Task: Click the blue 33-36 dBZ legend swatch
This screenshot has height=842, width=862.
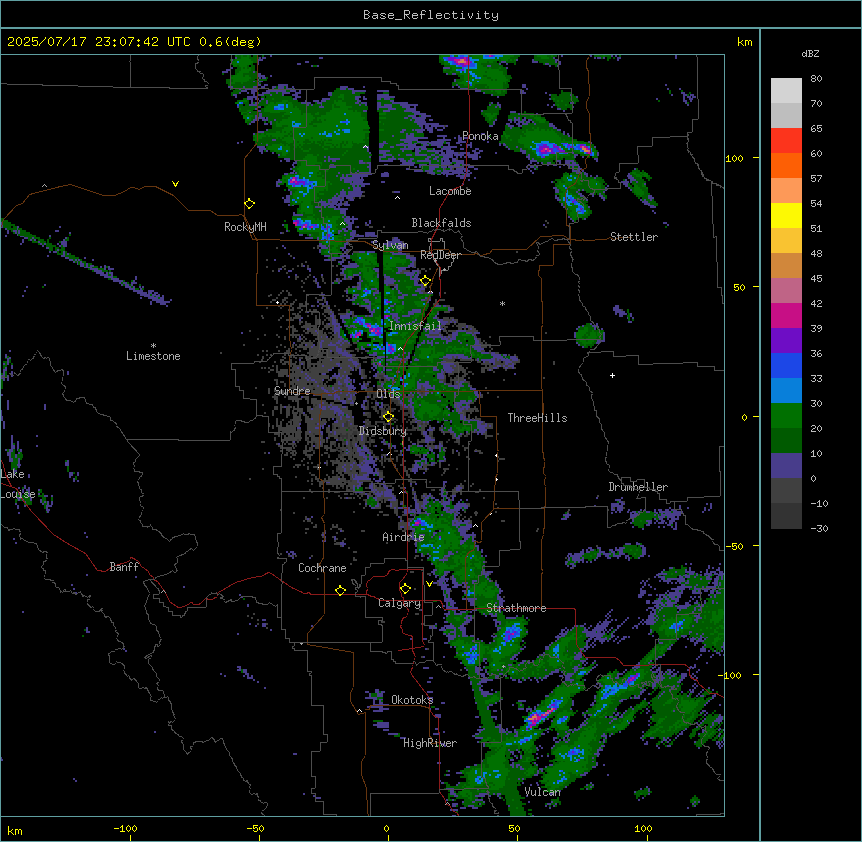Action: pos(786,365)
